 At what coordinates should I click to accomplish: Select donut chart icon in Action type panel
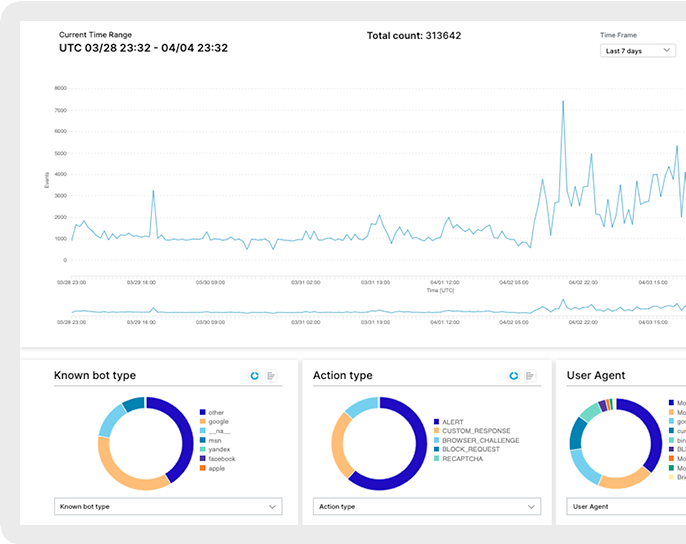coord(514,375)
